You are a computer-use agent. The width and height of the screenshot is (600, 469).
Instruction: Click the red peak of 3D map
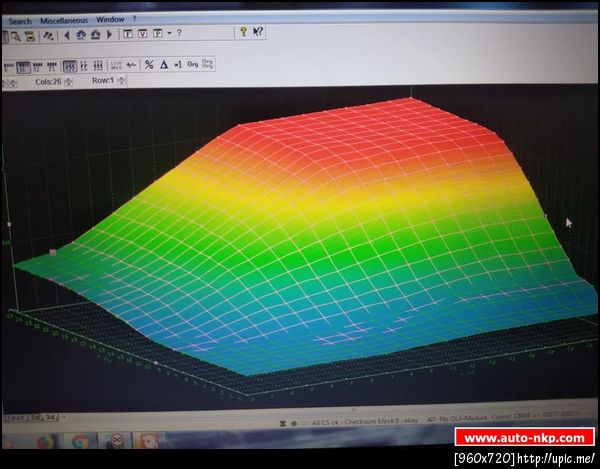pos(409,100)
